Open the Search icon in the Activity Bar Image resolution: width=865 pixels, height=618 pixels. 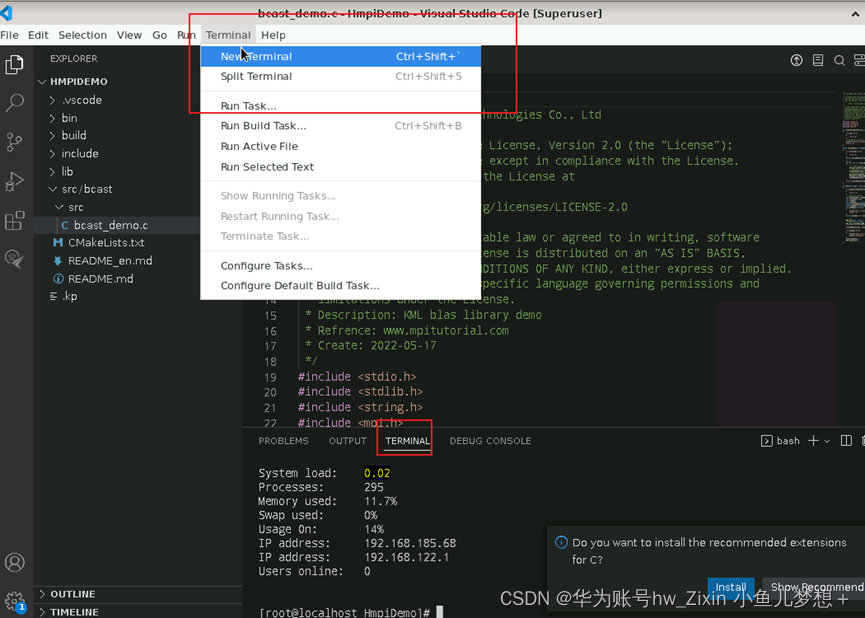[x=15, y=102]
